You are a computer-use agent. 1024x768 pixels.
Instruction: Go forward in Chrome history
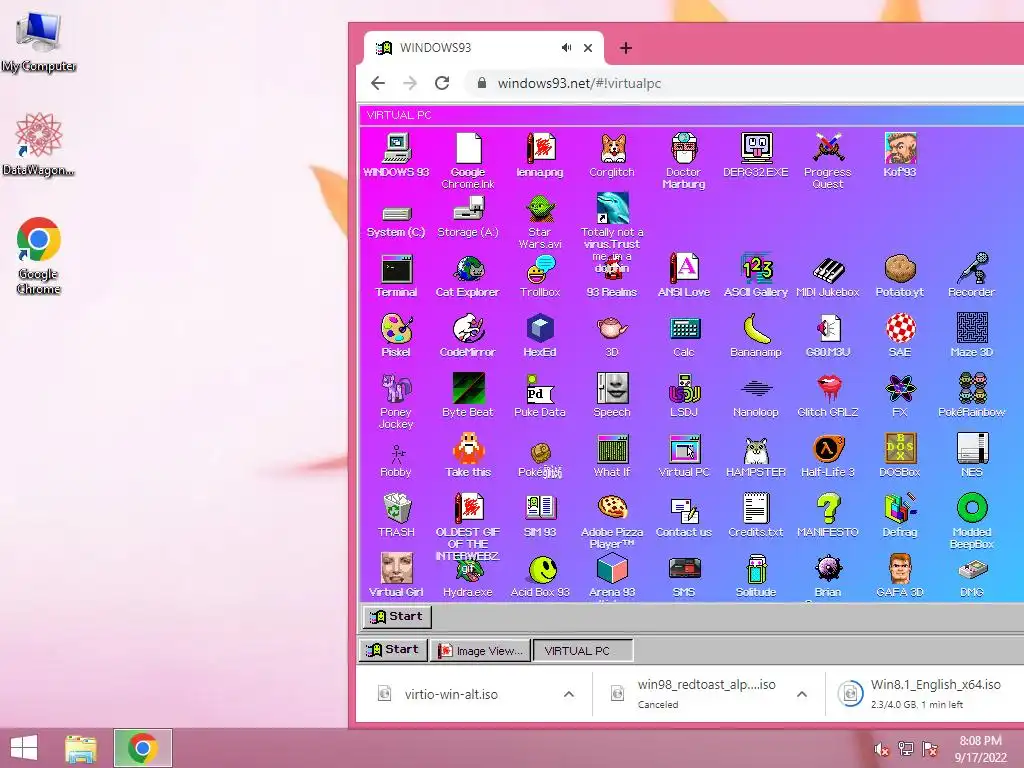tap(410, 83)
